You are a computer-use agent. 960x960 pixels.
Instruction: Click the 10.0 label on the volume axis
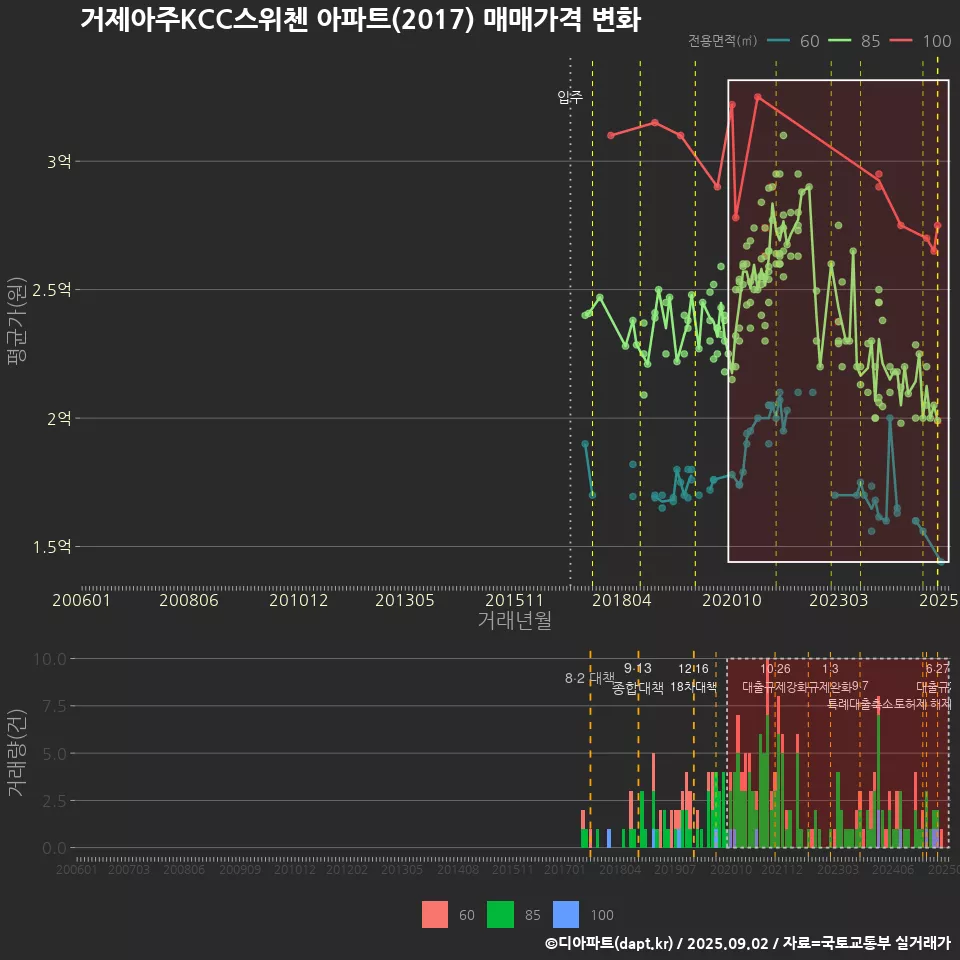tap(50, 659)
